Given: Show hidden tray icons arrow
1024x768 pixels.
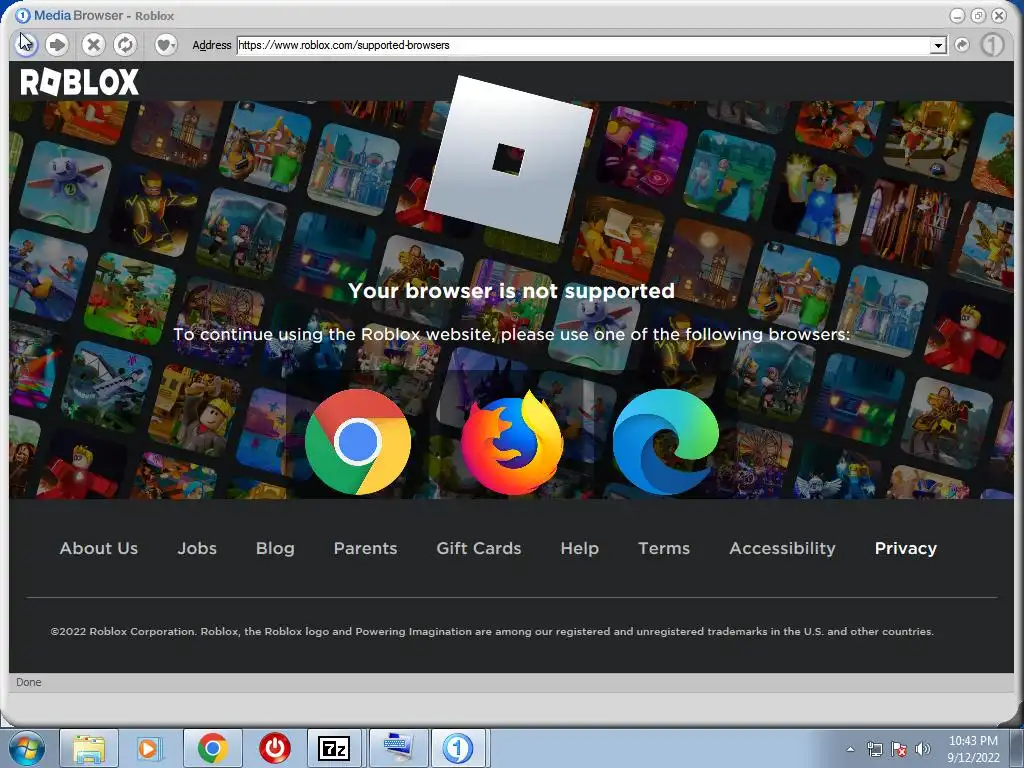Looking at the screenshot, I should [850, 750].
